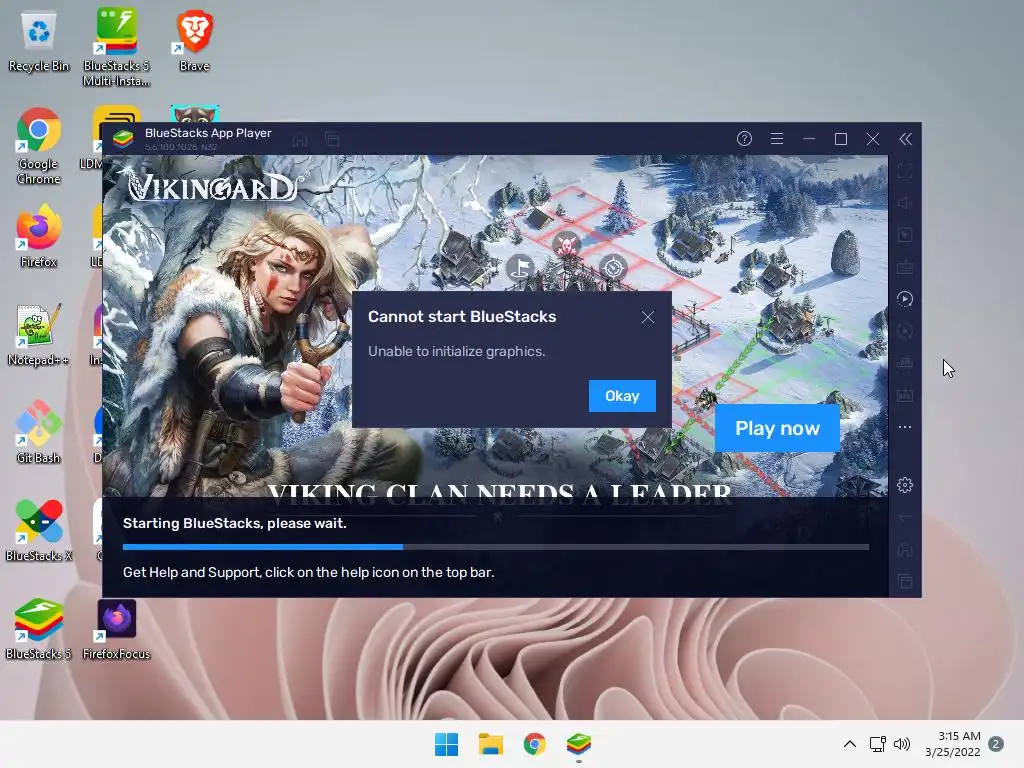The width and height of the screenshot is (1024, 768).
Task: Click the 'Unable to initialize graphics.' message
Action: pyautogui.click(x=456, y=351)
